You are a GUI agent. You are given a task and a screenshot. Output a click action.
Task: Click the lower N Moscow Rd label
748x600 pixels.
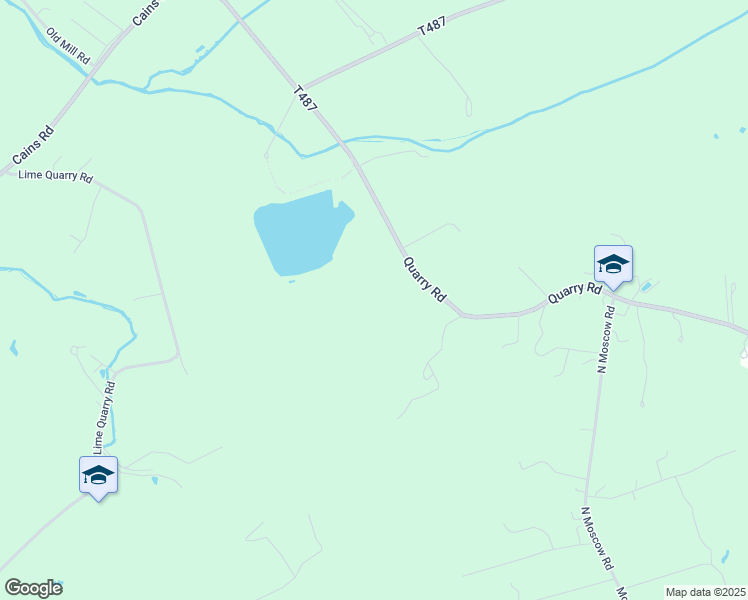pos(596,538)
